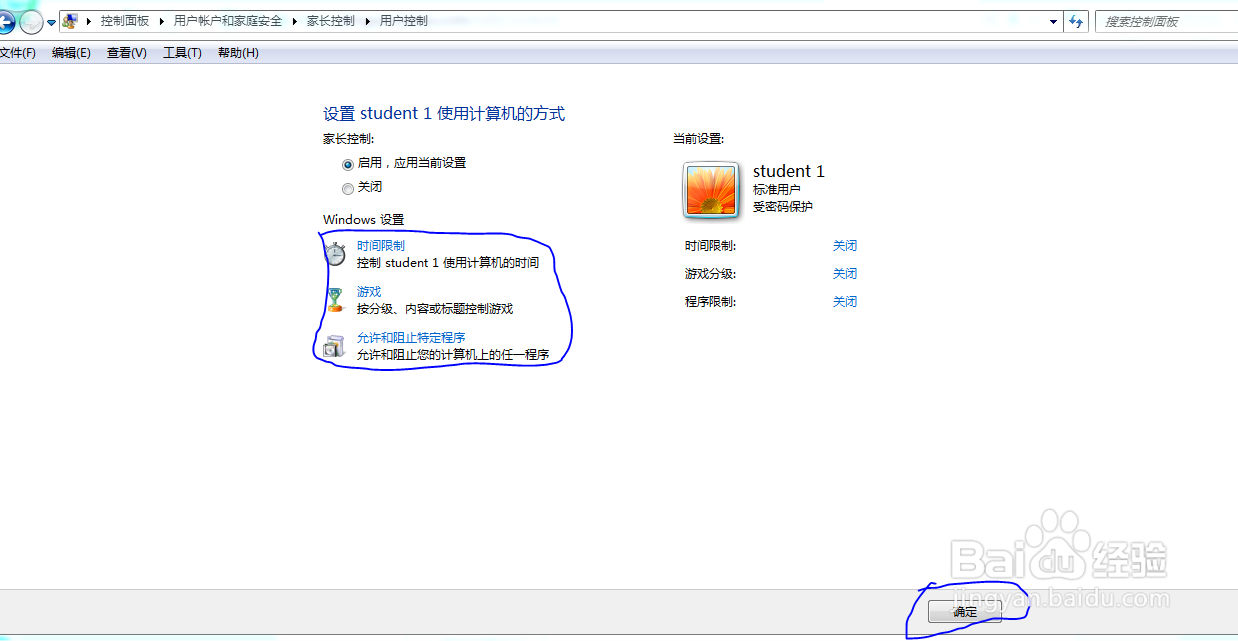1238x641 pixels.
Task: Select the 关闭 radio button under 家长控制
Action: pyautogui.click(x=348, y=187)
